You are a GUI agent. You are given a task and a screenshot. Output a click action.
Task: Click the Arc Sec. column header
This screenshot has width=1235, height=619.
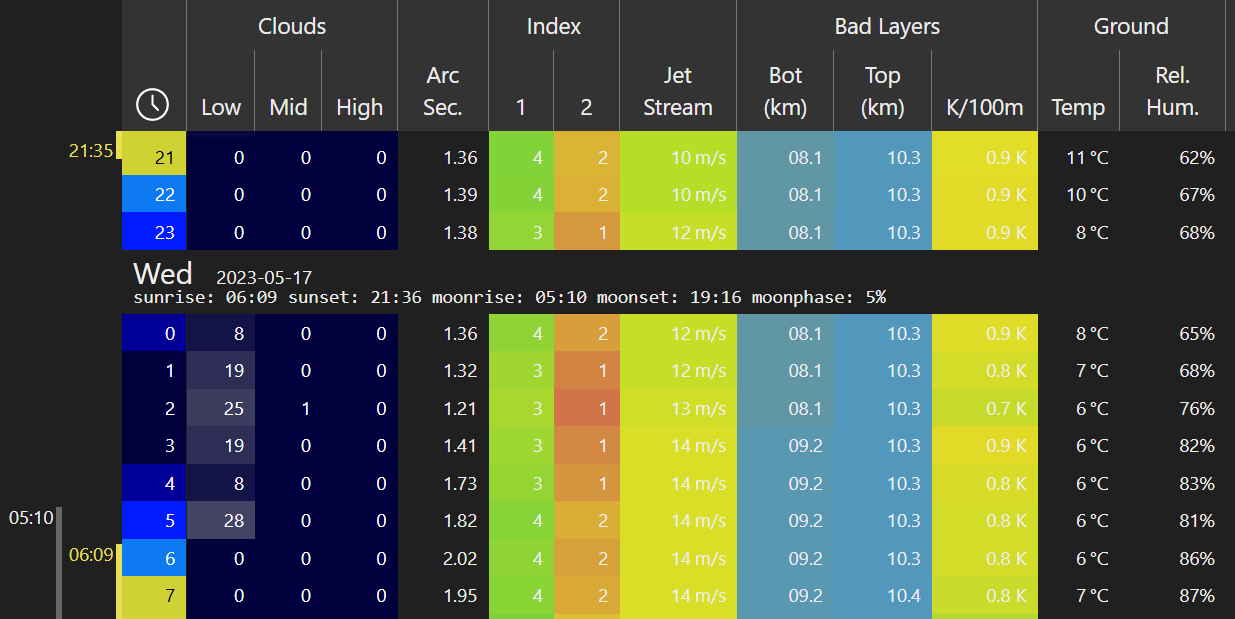443,91
